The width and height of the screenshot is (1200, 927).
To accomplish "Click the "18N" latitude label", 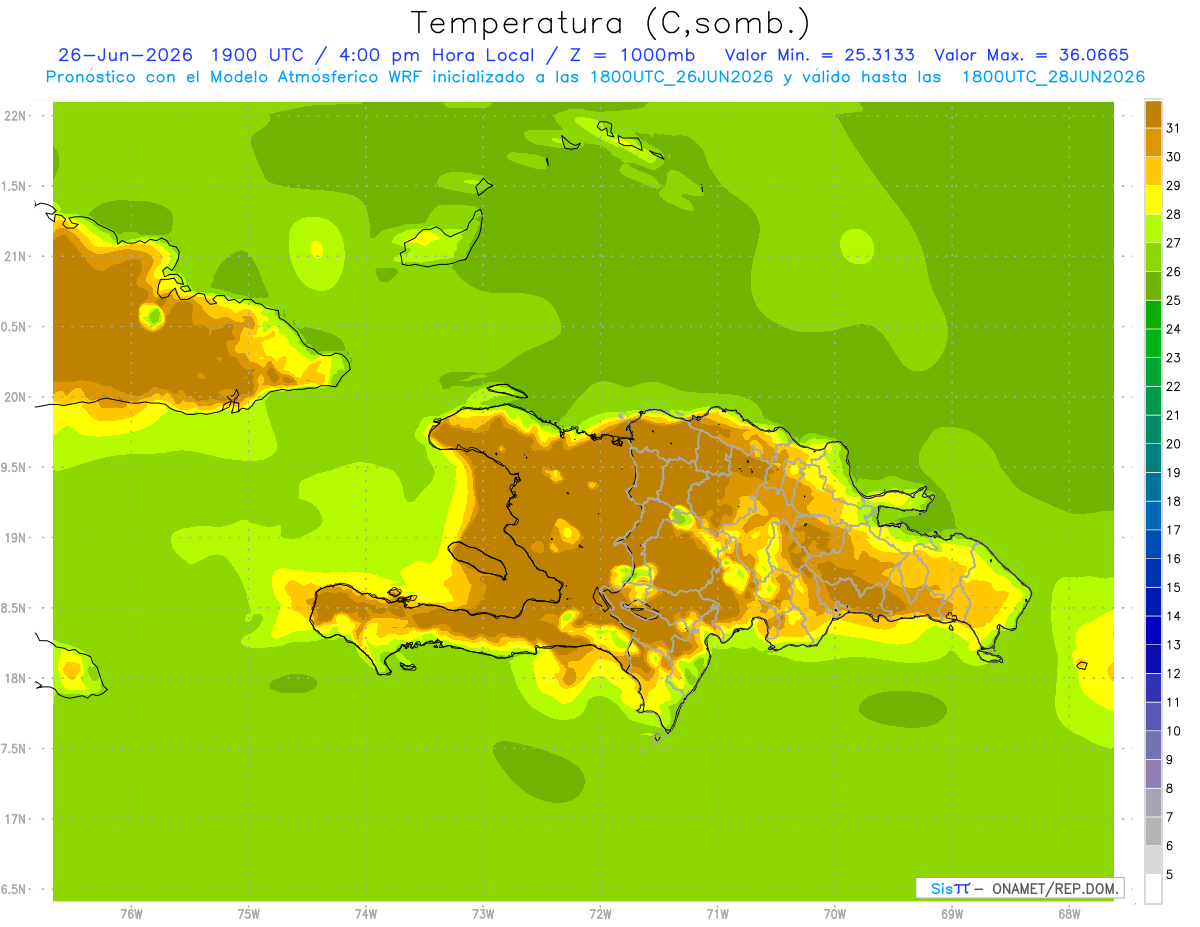I will click(15, 678).
